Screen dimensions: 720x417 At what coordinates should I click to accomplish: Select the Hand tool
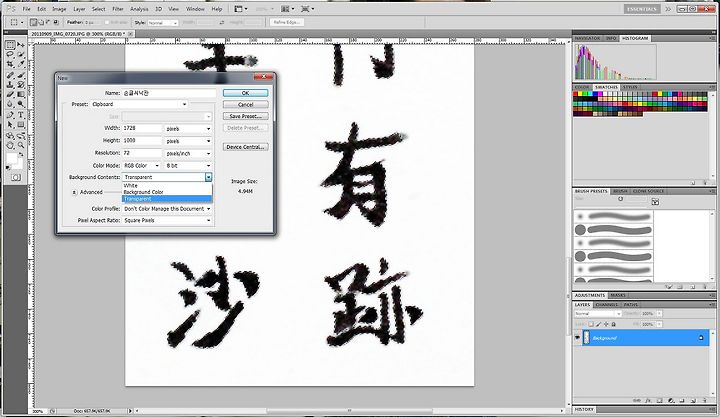point(10,145)
